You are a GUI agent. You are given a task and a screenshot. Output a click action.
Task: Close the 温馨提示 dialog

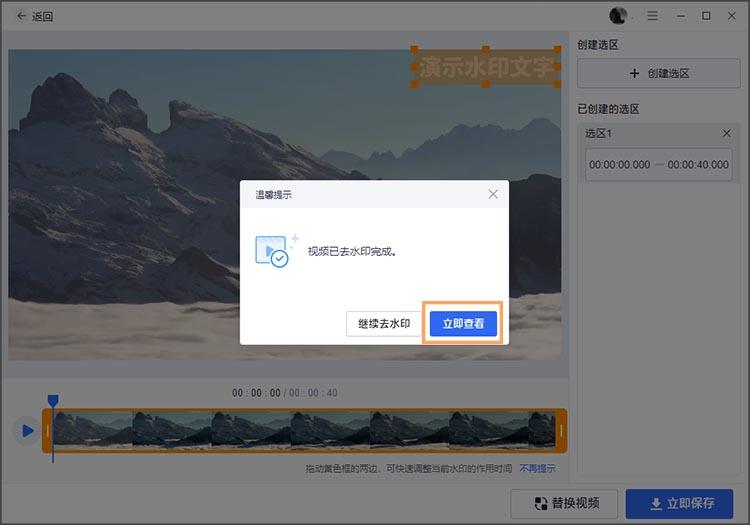click(492, 194)
